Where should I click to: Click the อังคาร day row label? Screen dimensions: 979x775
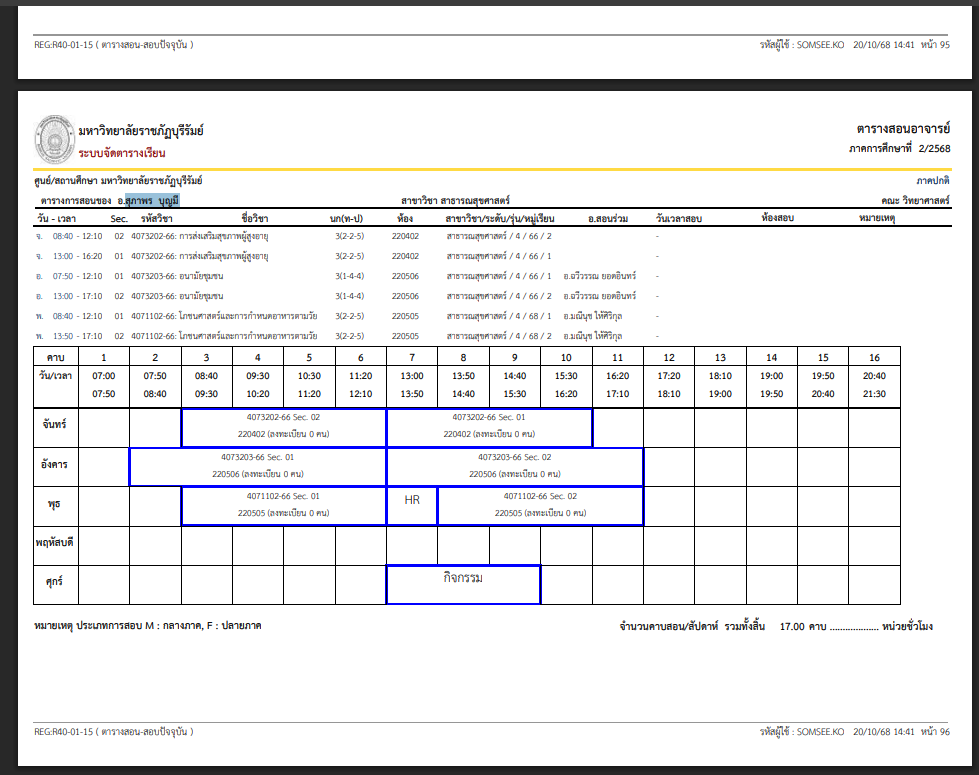pos(55,465)
